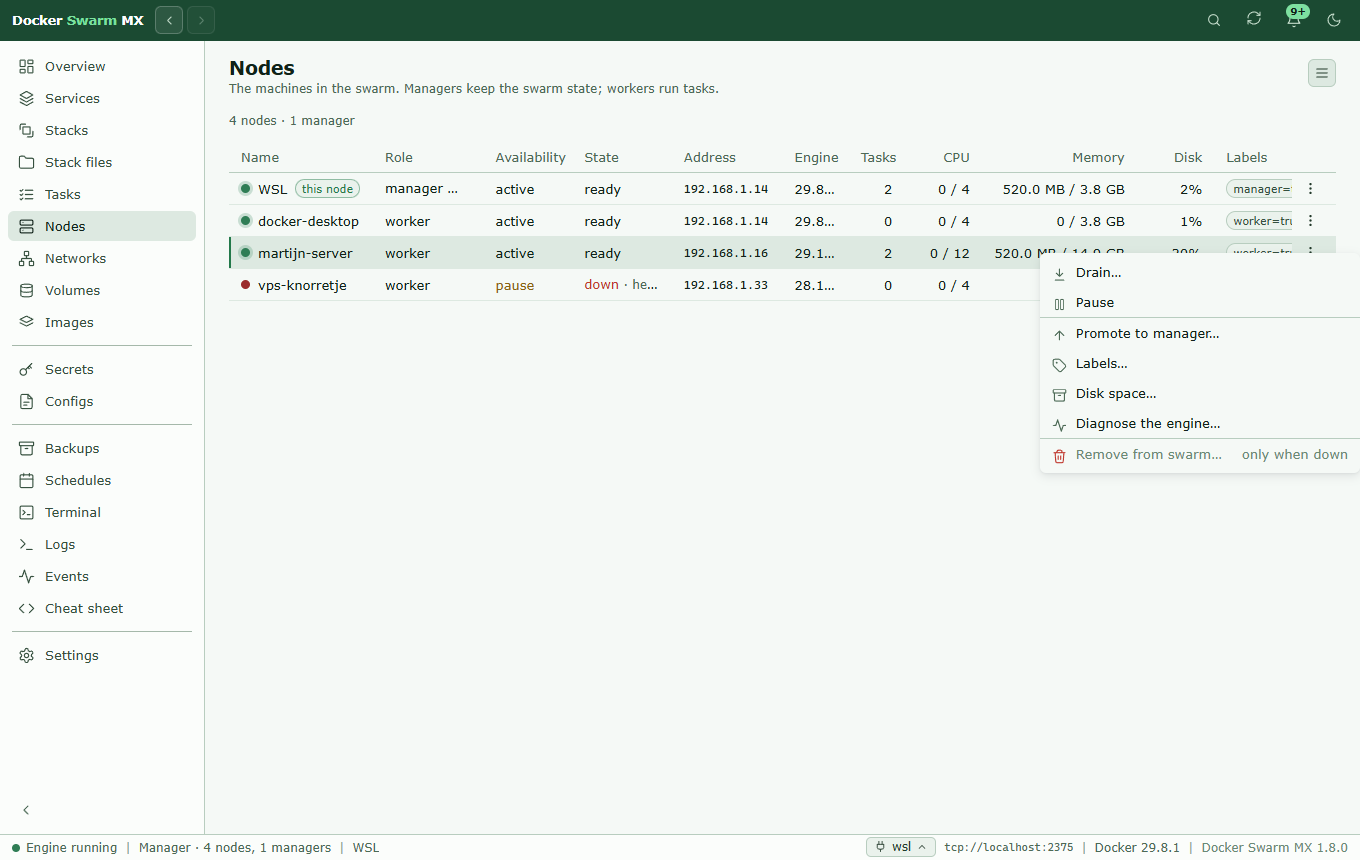Screen dimensions: 1360x860
Task: Collapse the sidebar with the chevron
Action: pyautogui.click(x=27, y=810)
